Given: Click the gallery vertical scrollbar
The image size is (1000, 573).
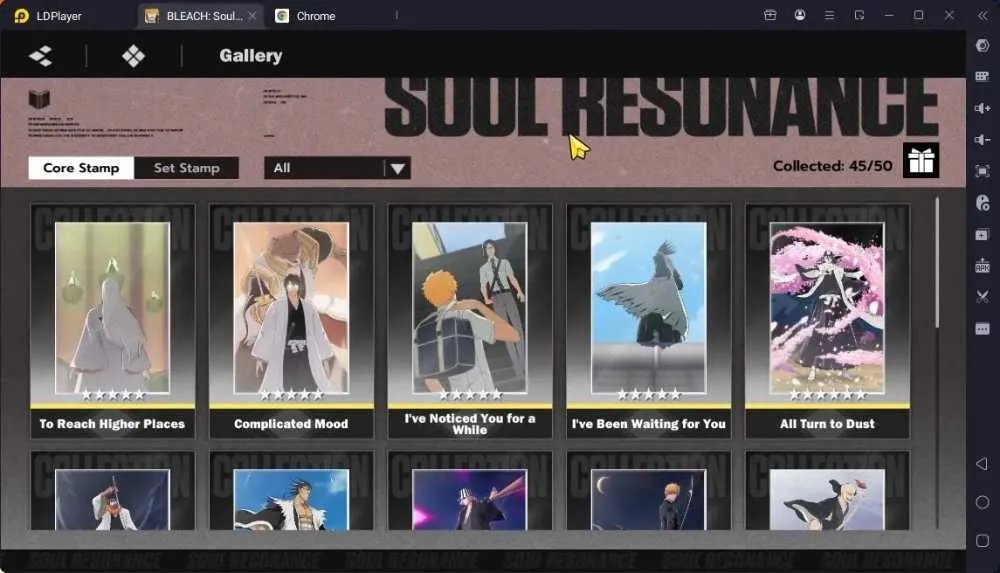Looking at the screenshot, I should click(936, 262).
